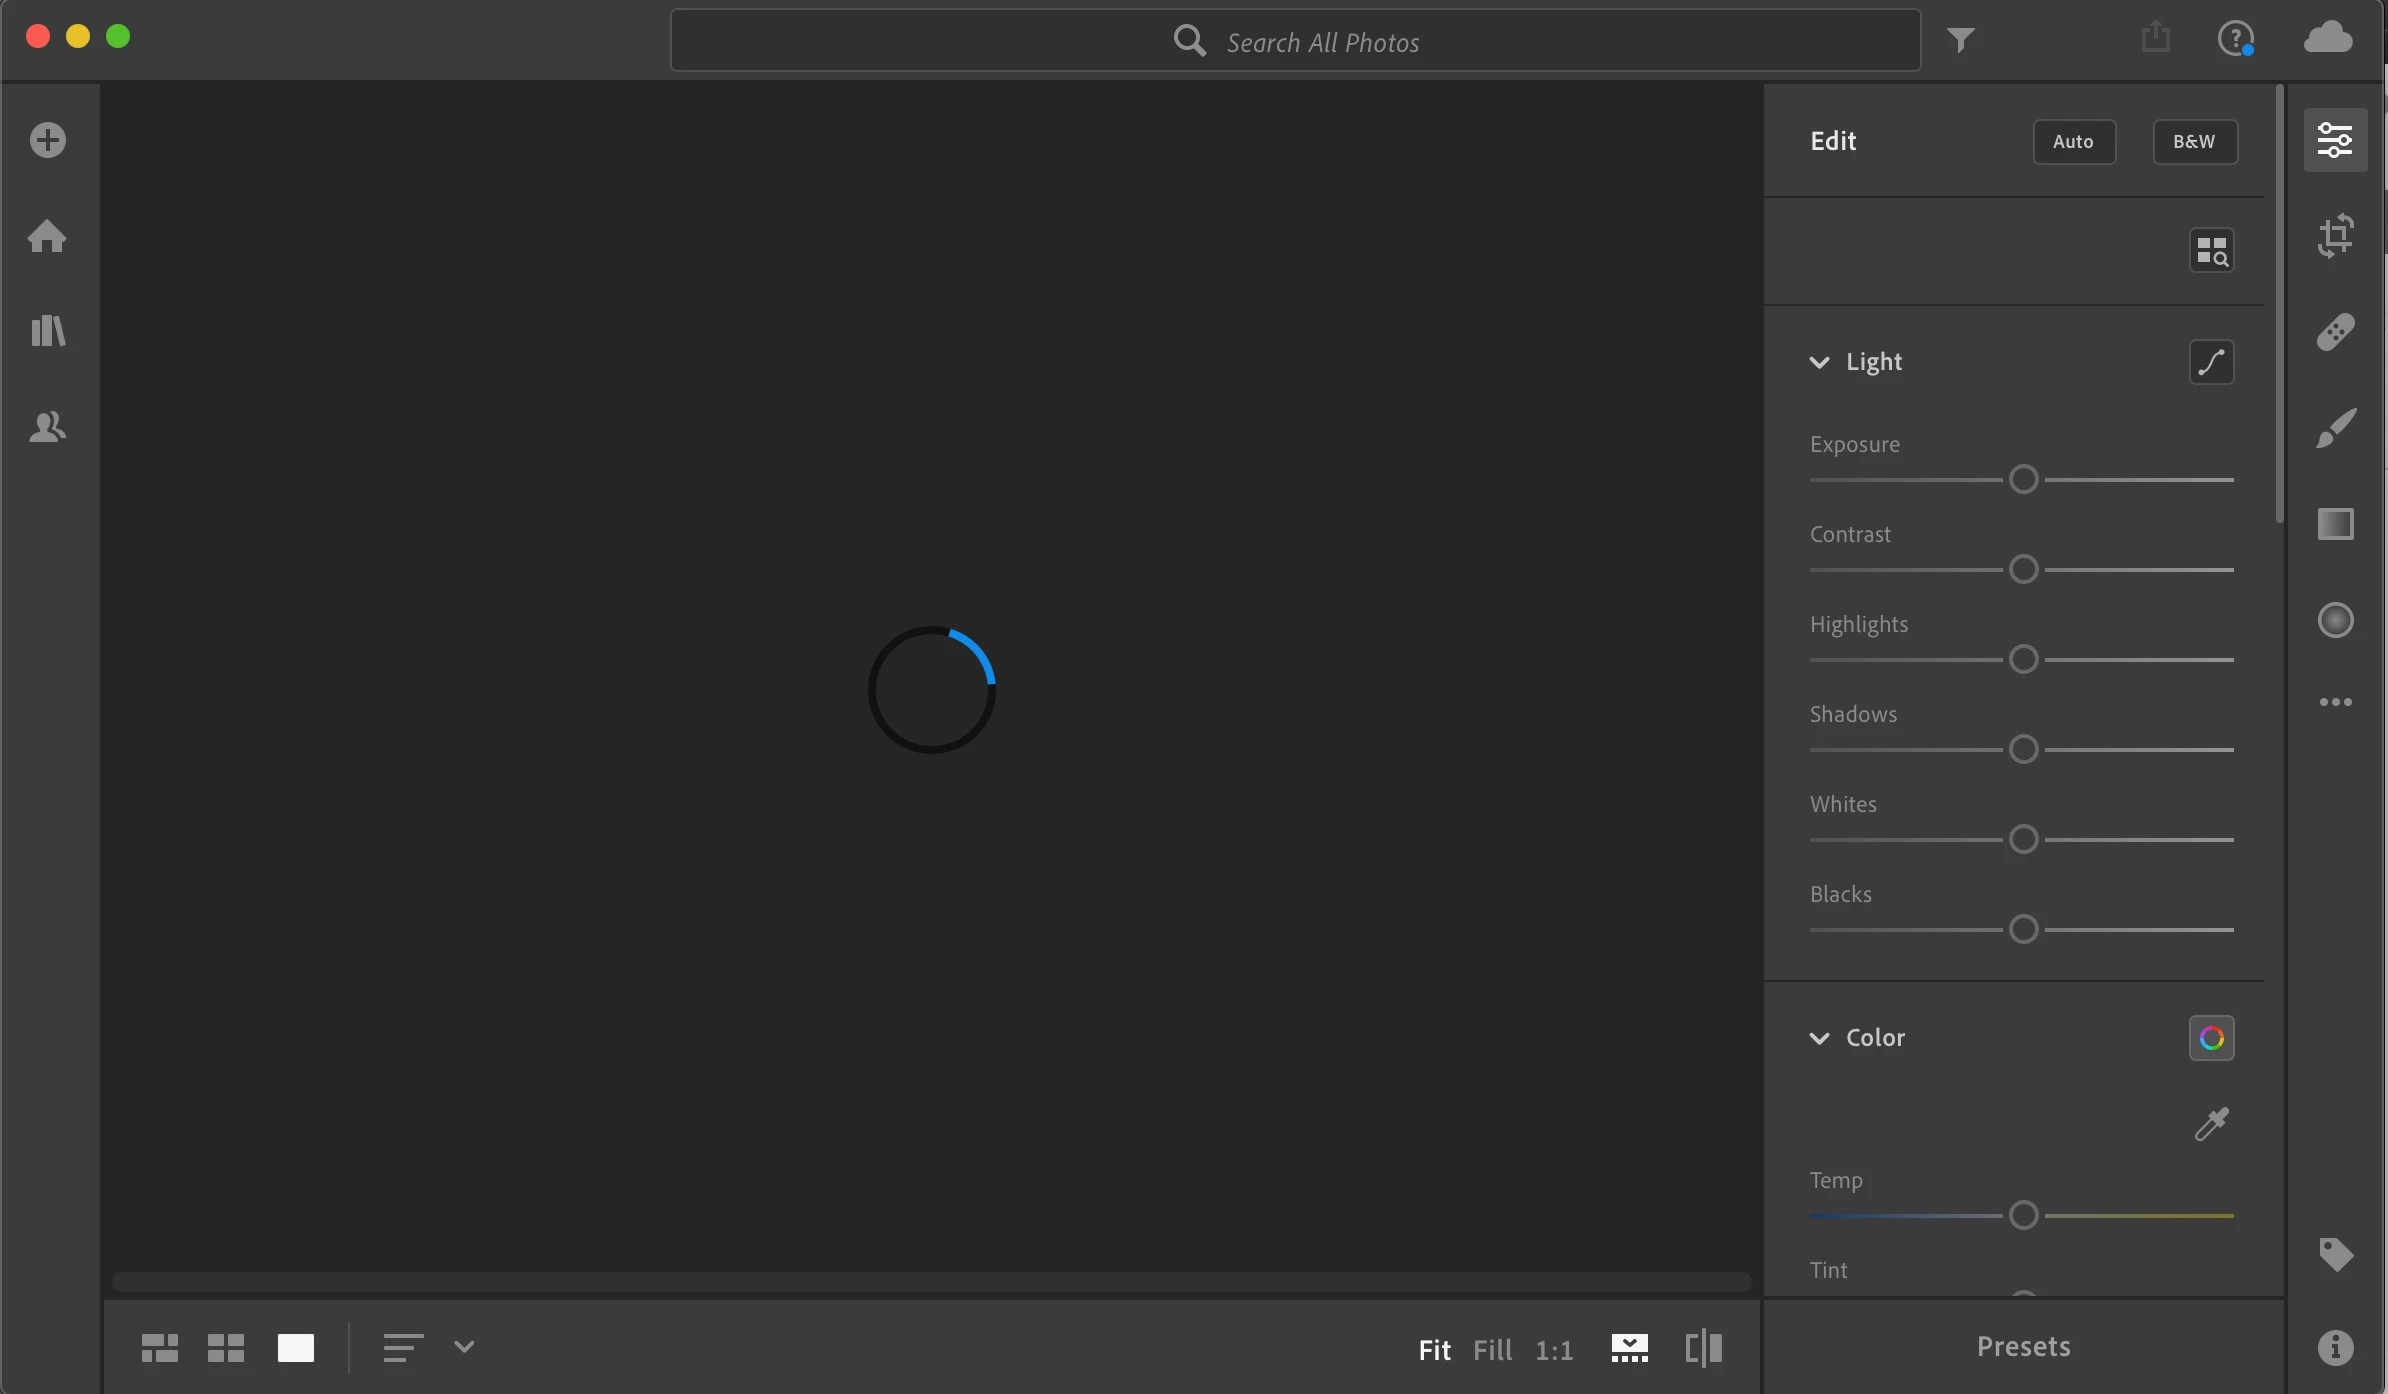Click the white balance eyedropper
This screenshot has width=2388, height=1394.
click(x=2211, y=1124)
